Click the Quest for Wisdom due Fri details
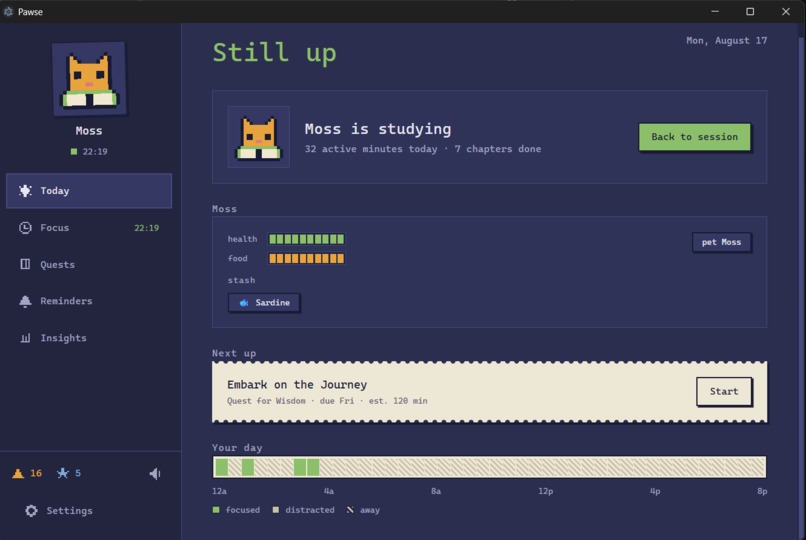806x540 pixels. 327,401
